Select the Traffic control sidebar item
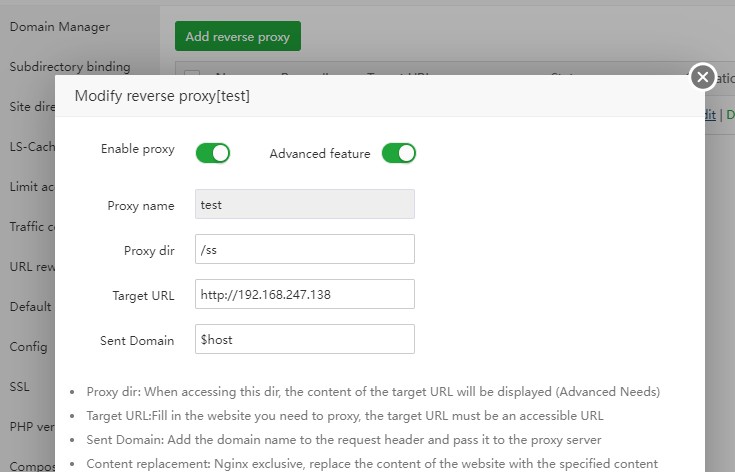Image resolution: width=735 pixels, height=472 pixels. coord(32,227)
